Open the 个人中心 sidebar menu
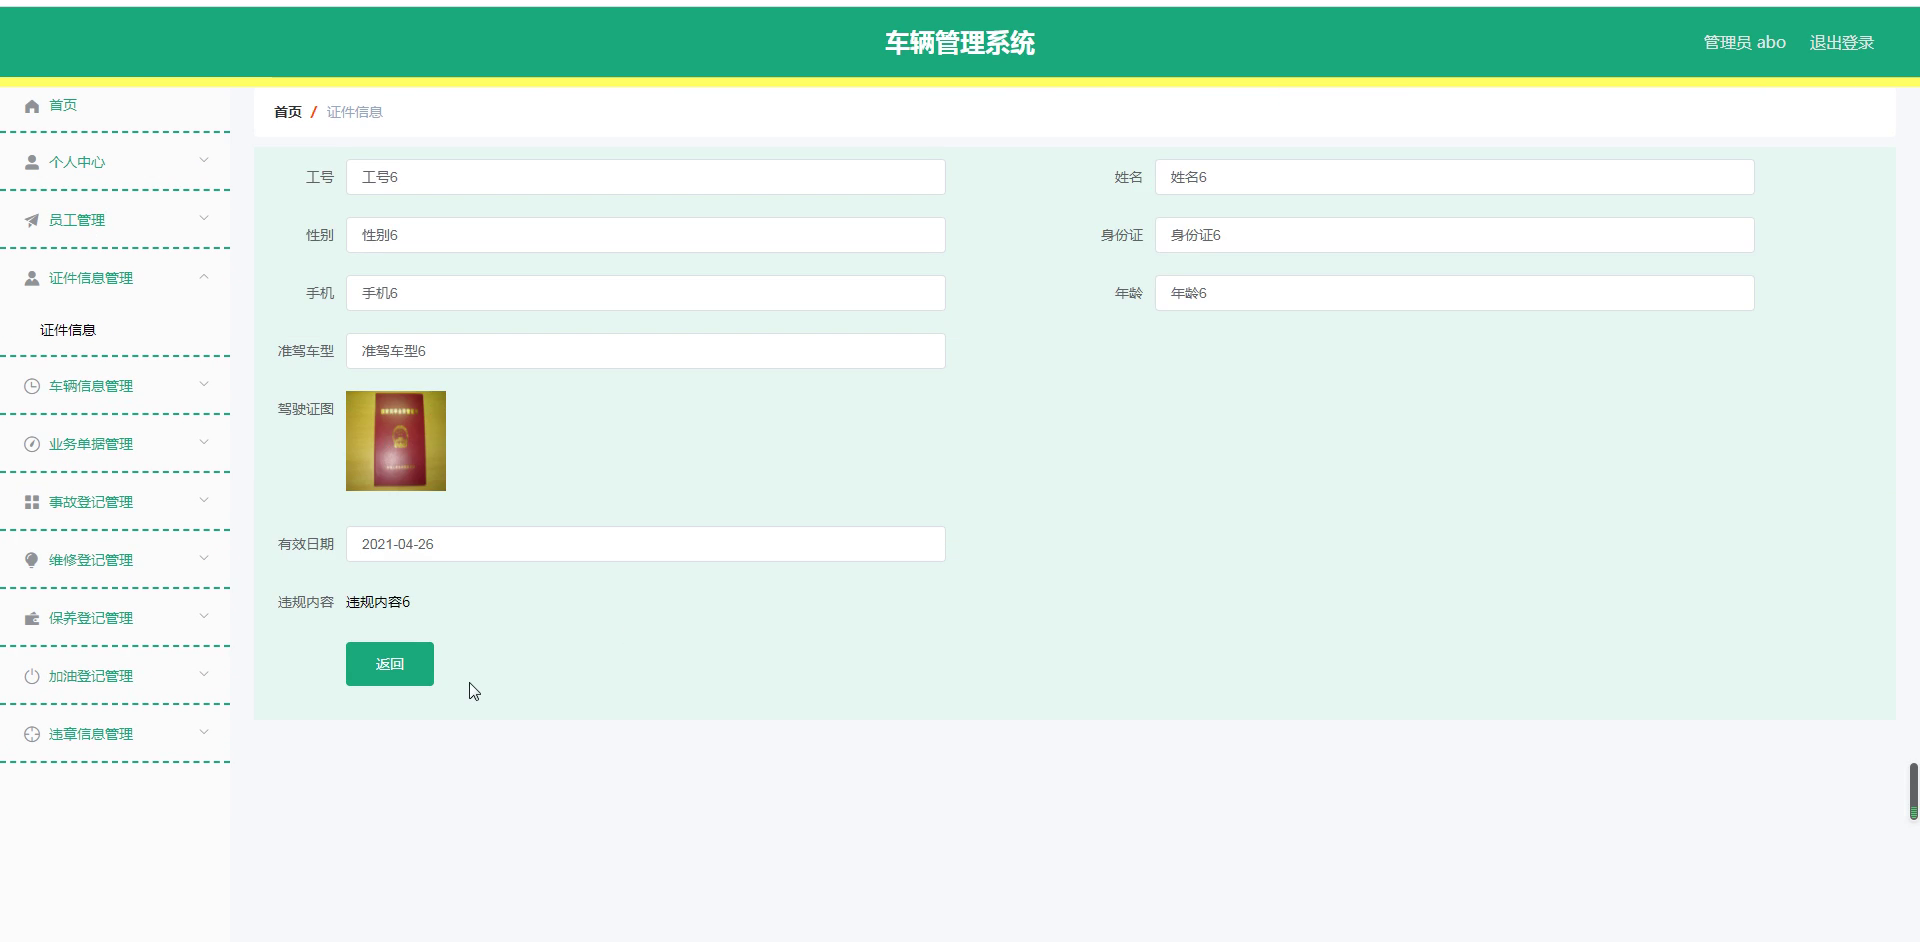 click(115, 162)
